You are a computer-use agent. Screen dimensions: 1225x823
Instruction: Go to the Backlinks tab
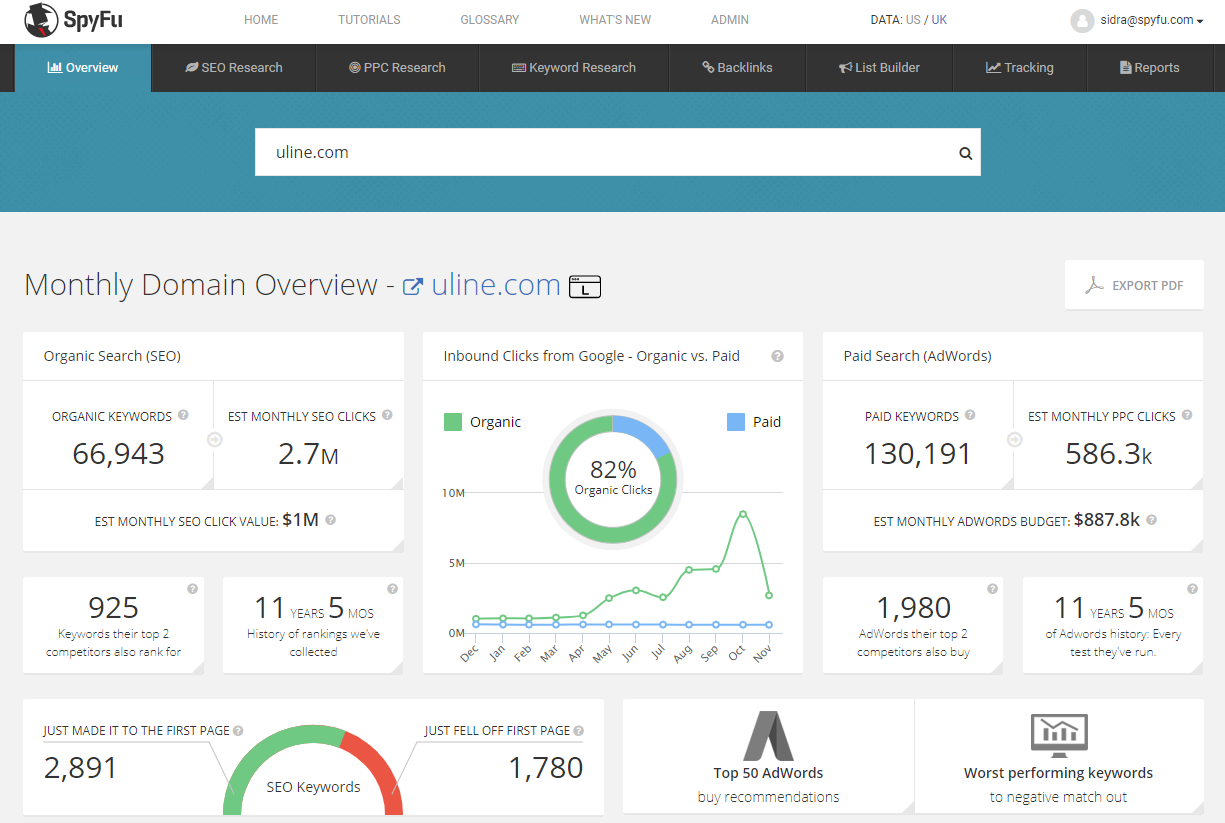pos(737,68)
